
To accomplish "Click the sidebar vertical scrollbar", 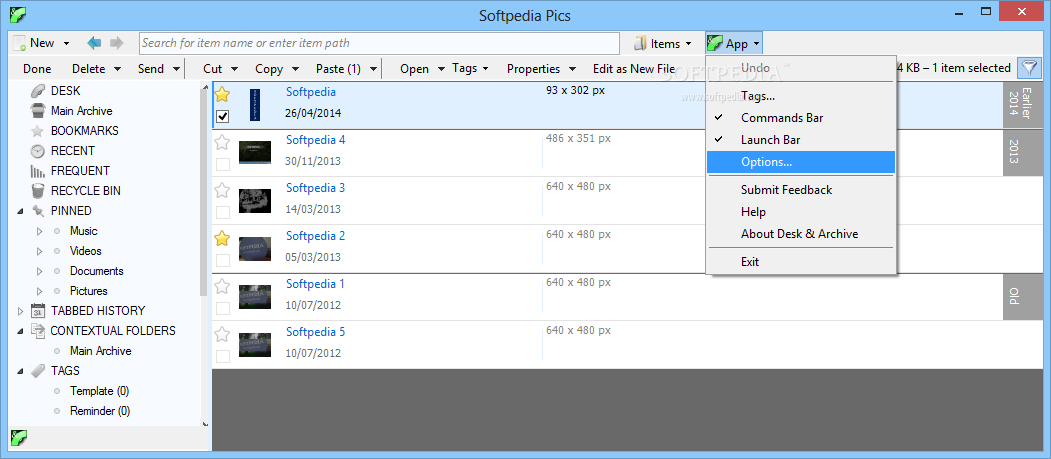I will pyautogui.click(x=203, y=191).
